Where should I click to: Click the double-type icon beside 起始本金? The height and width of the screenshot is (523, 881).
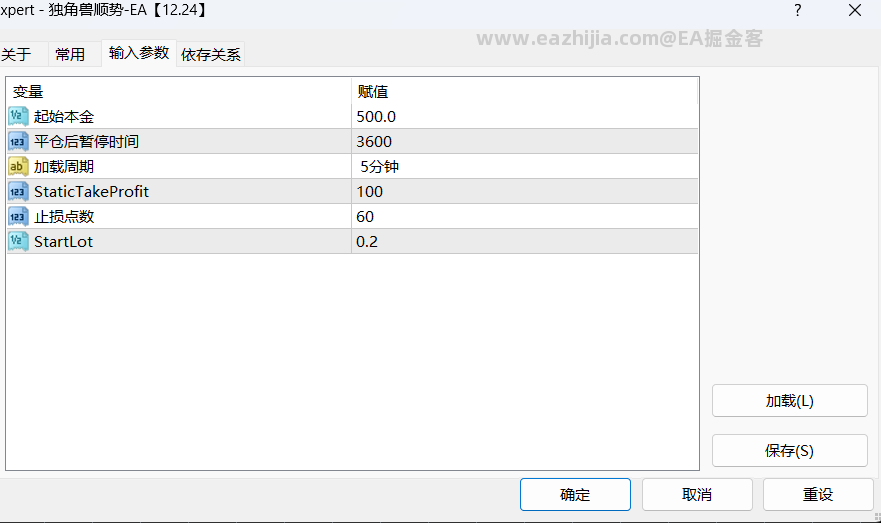(18, 116)
